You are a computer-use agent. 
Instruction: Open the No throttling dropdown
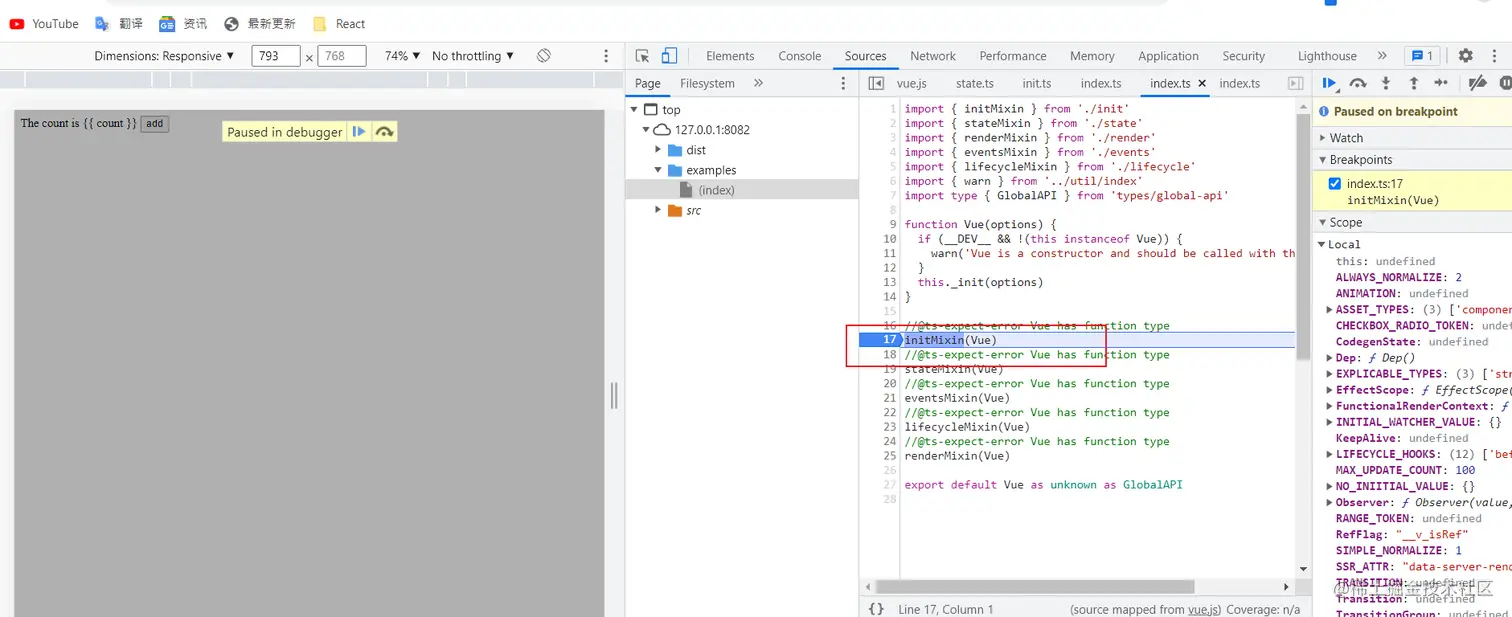pyautogui.click(x=473, y=56)
